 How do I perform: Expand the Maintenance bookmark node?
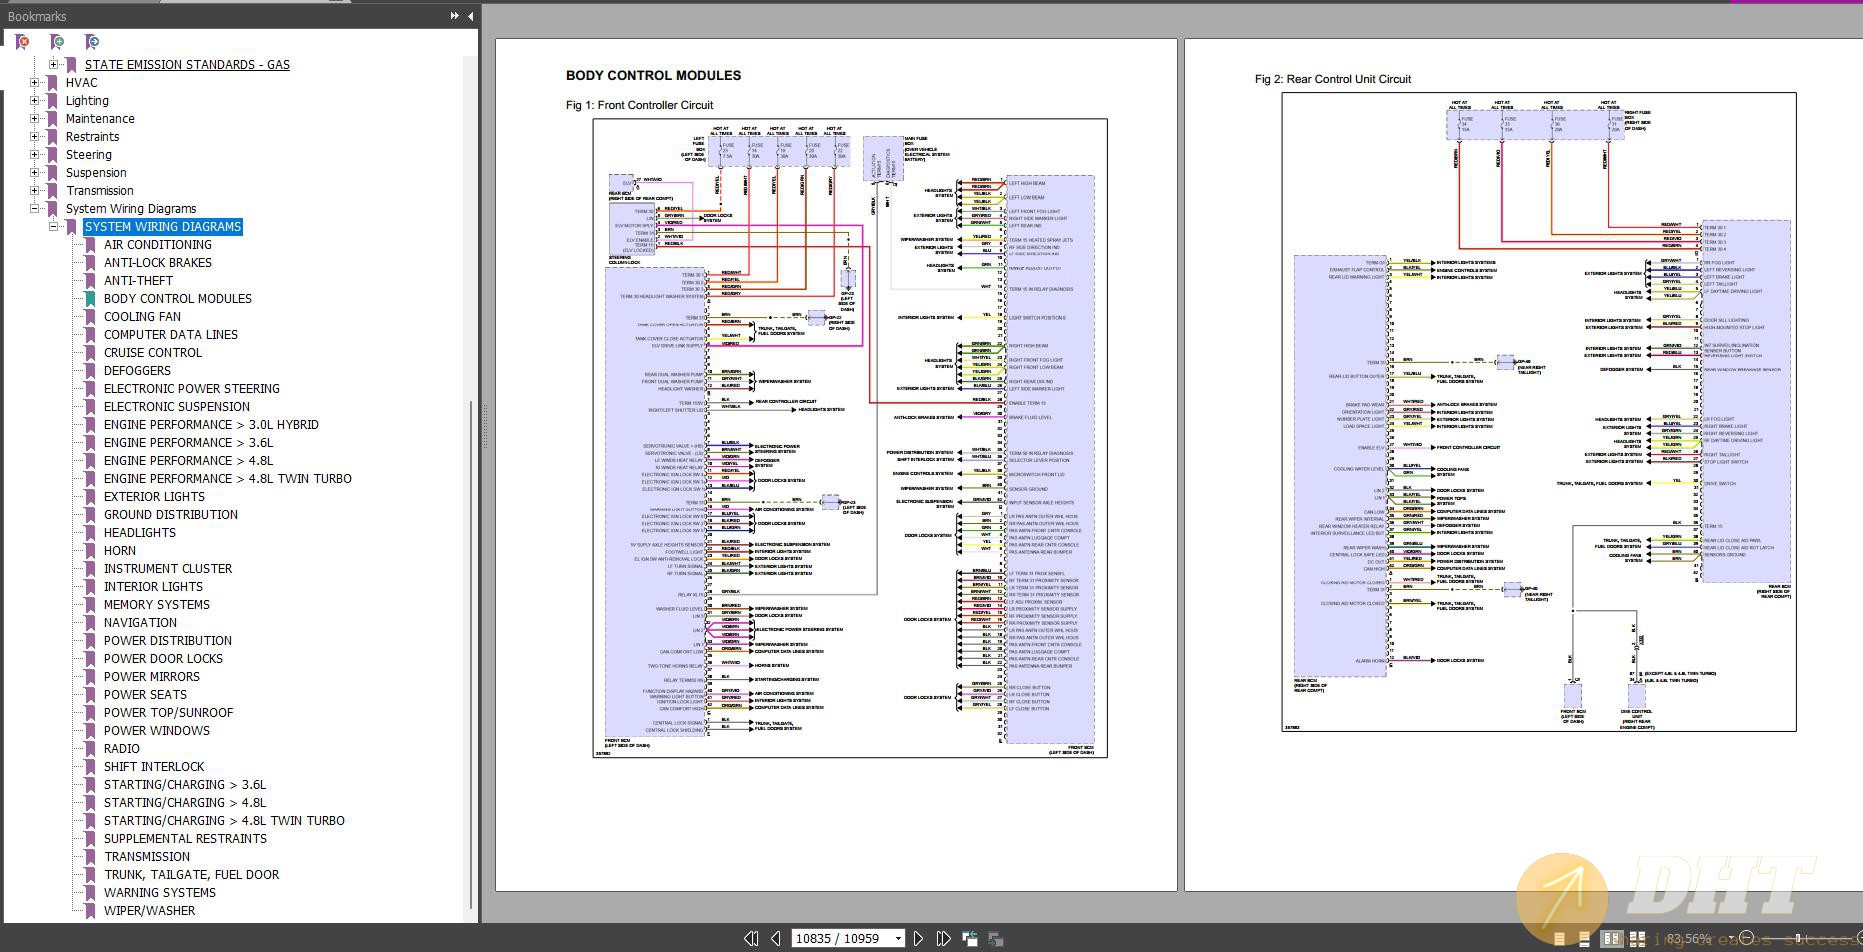pyautogui.click(x=35, y=119)
